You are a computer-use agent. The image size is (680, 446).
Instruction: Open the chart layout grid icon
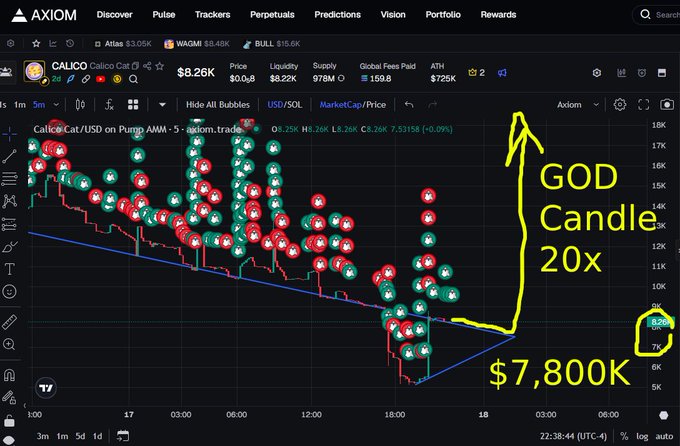click(x=133, y=105)
